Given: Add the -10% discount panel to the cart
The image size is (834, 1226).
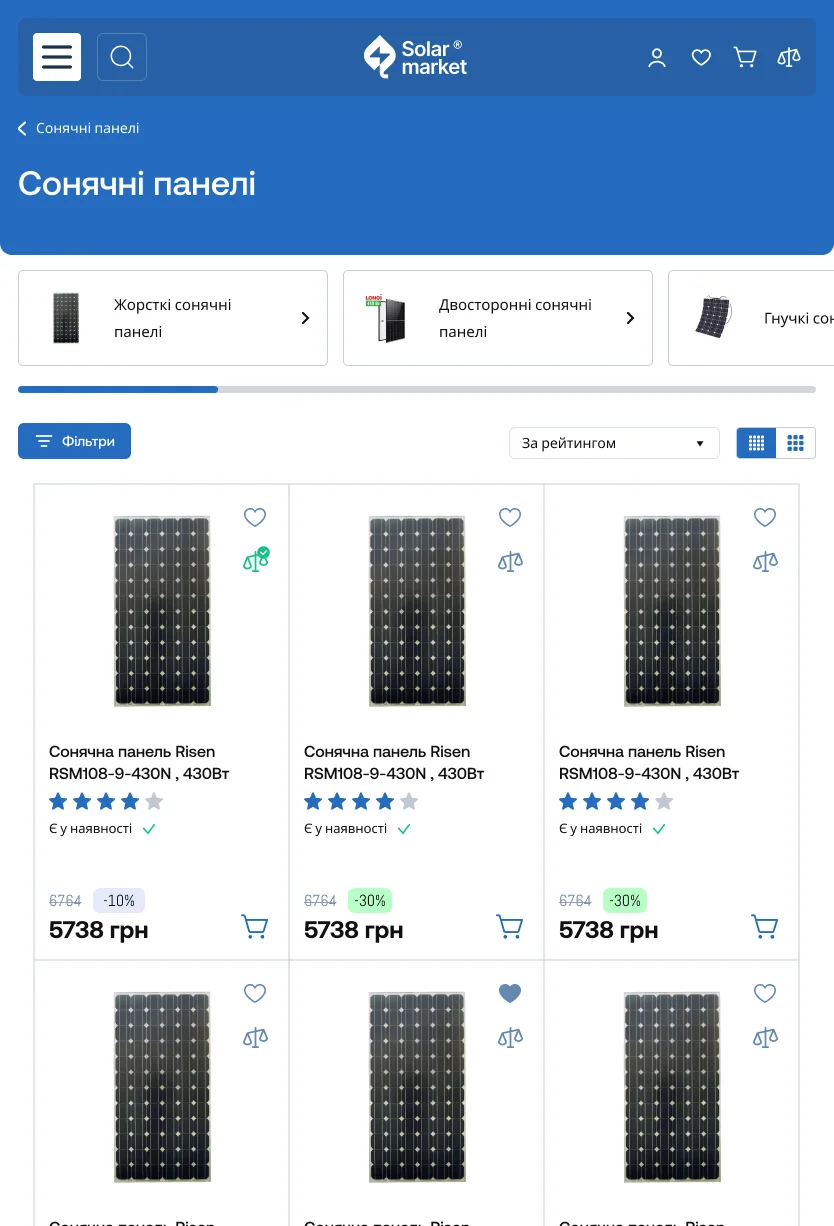Looking at the screenshot, I should 255,927.
